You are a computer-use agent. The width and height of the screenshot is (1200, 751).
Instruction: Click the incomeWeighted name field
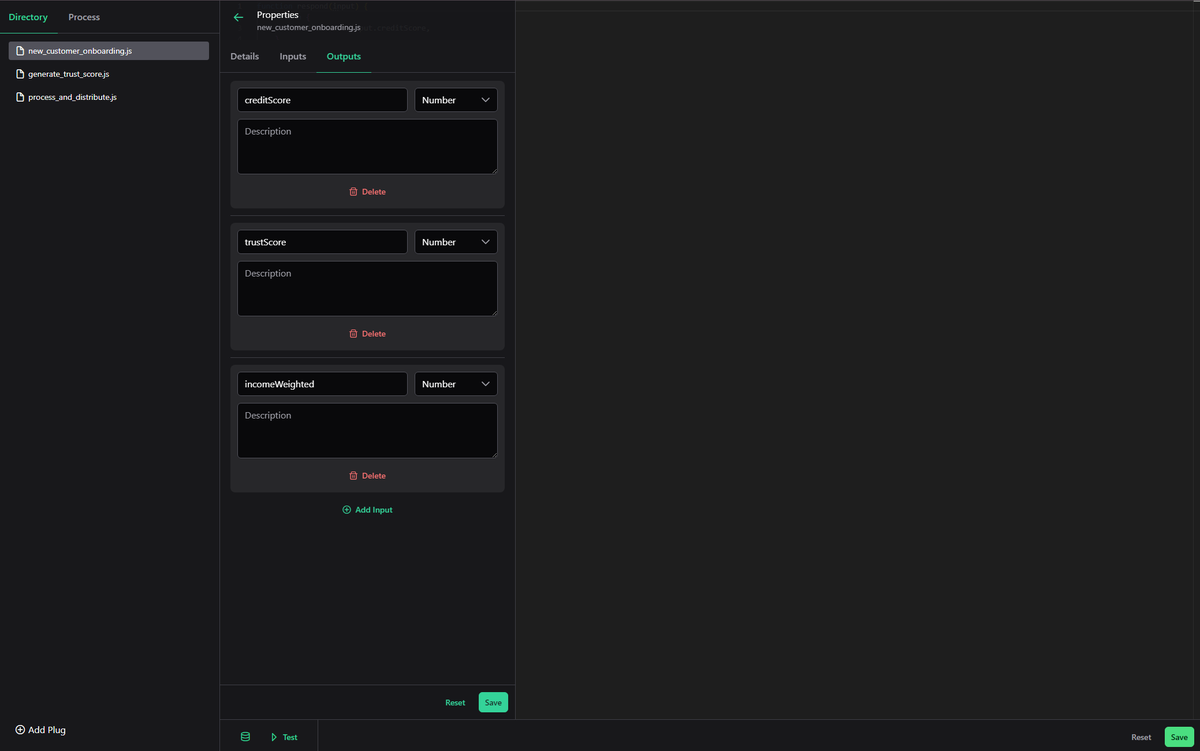click(x=322, y=384)
